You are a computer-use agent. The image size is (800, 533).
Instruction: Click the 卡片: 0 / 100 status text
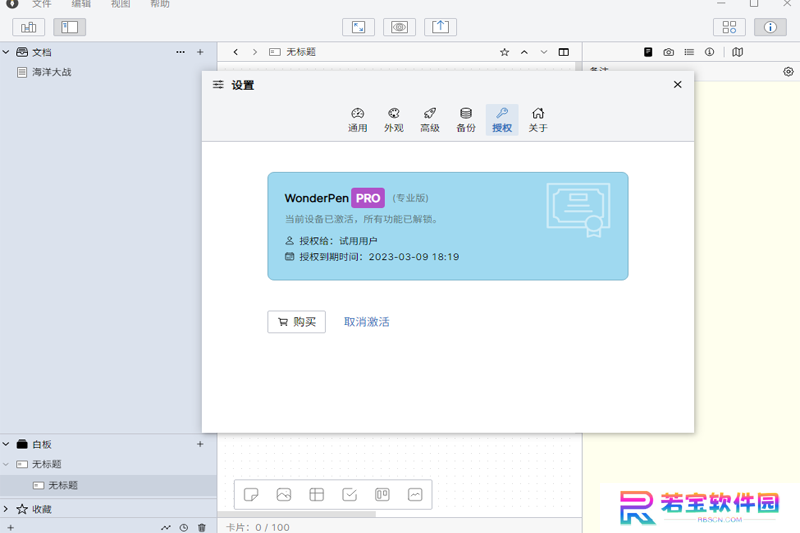coord(258,527)
